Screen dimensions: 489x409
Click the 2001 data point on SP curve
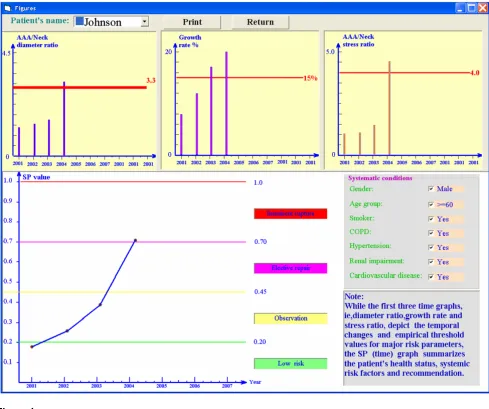point(32,347)
